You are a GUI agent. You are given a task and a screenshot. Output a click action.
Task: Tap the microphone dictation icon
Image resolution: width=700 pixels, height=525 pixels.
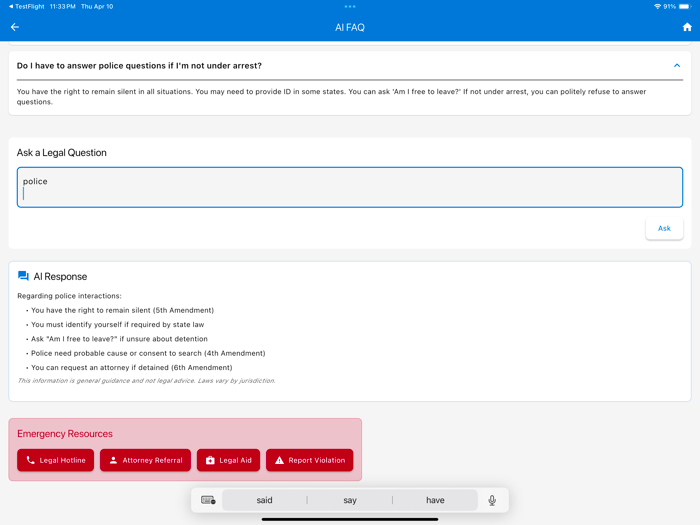coord(492,500)
